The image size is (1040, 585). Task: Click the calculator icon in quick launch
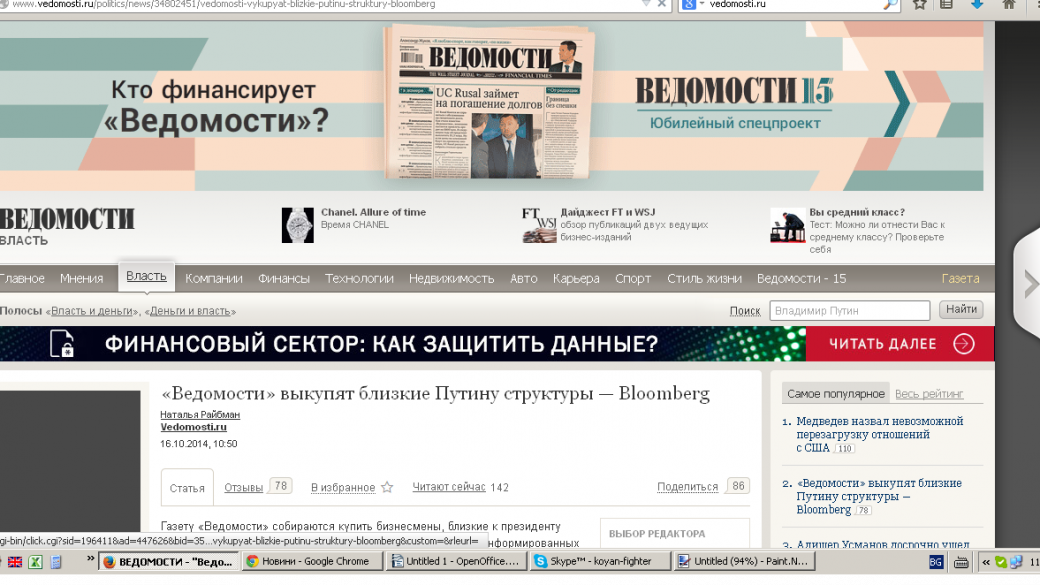point(56,562)
